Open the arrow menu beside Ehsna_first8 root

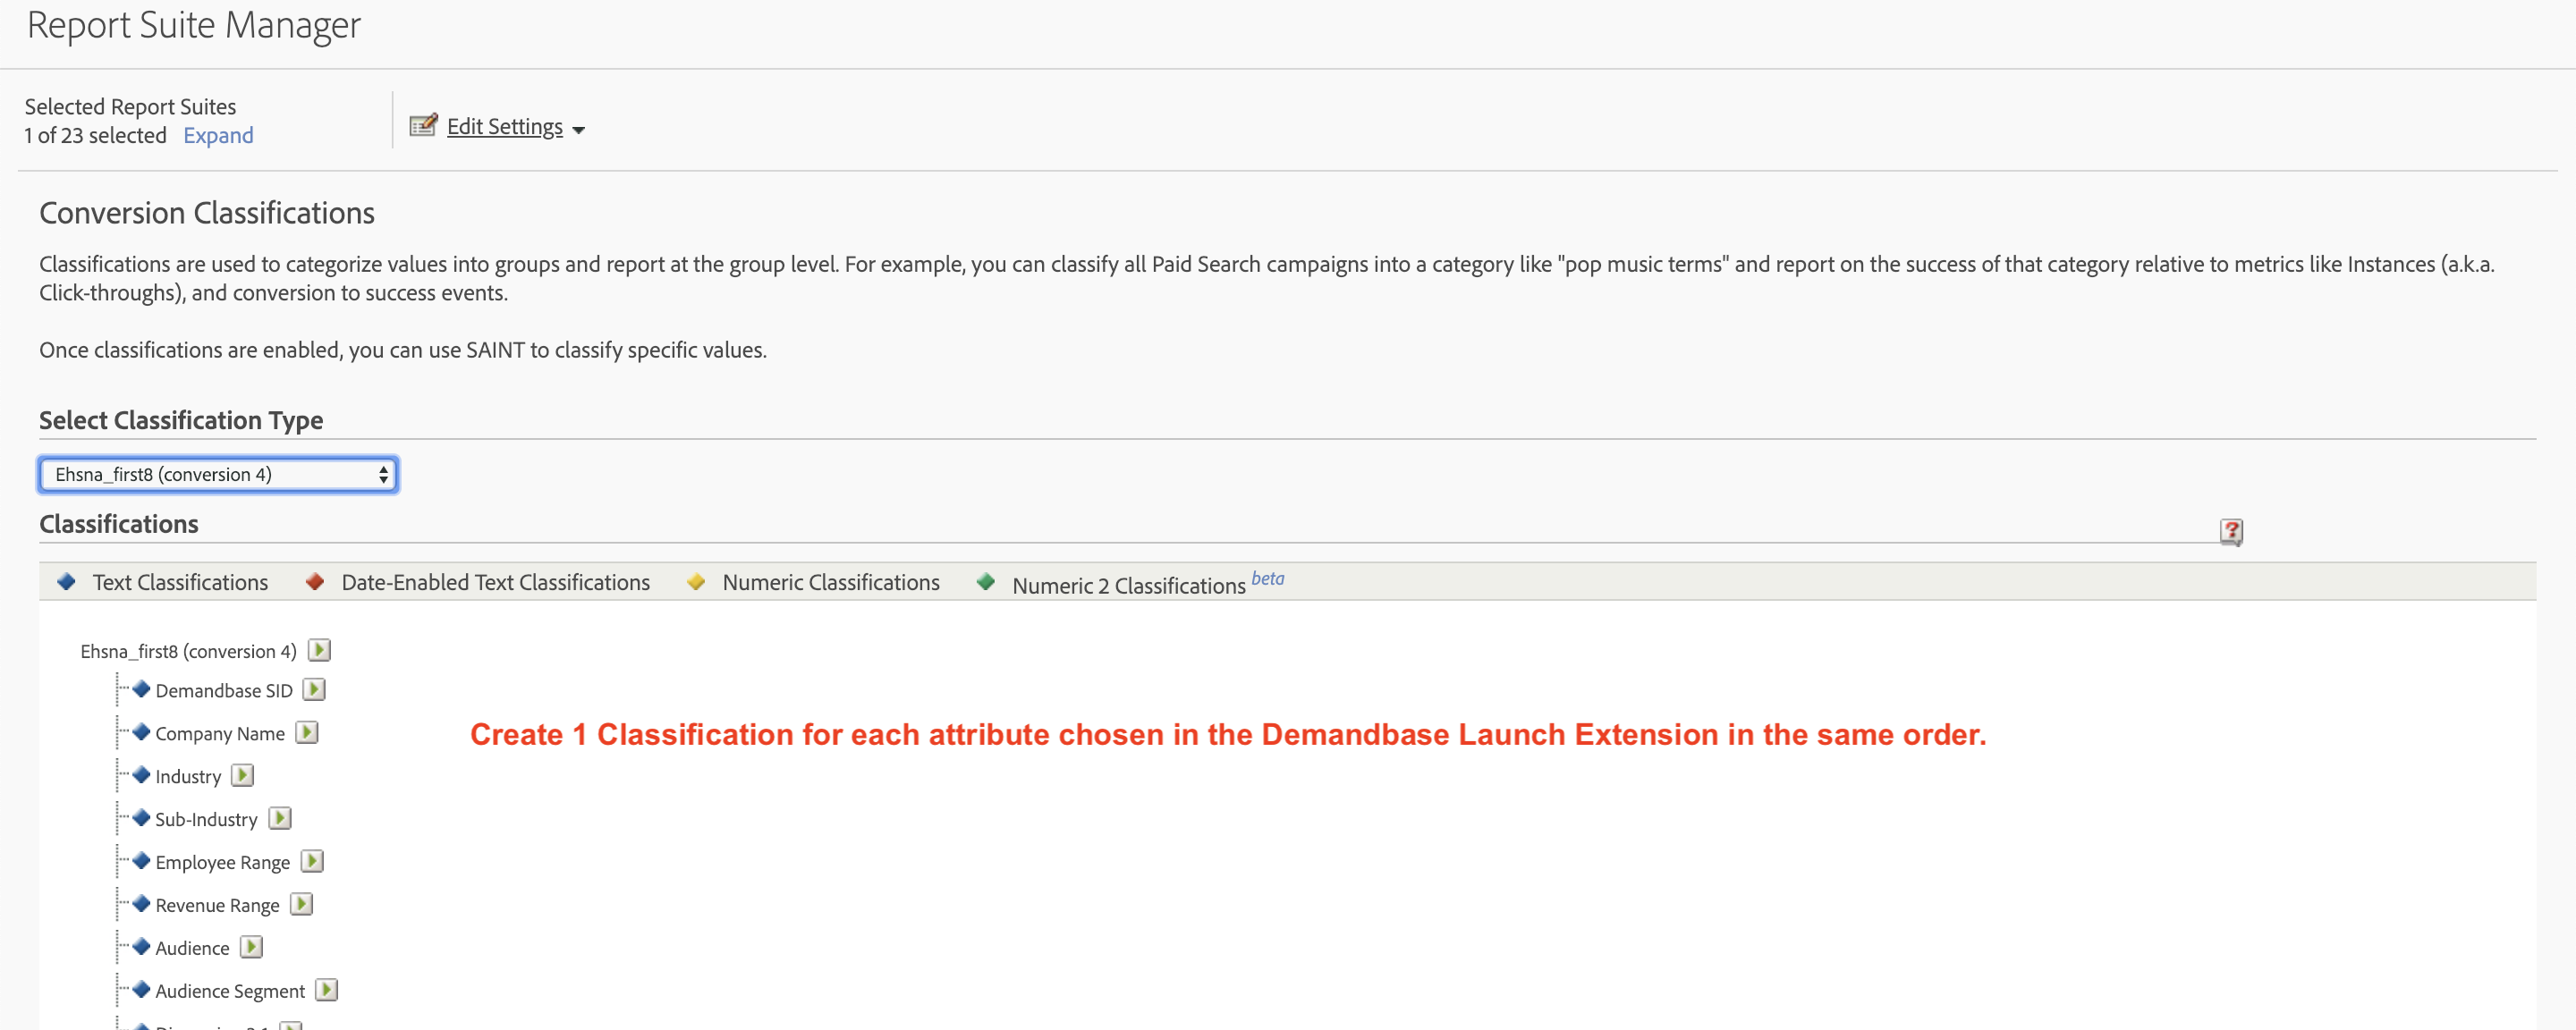coord(319,650)
